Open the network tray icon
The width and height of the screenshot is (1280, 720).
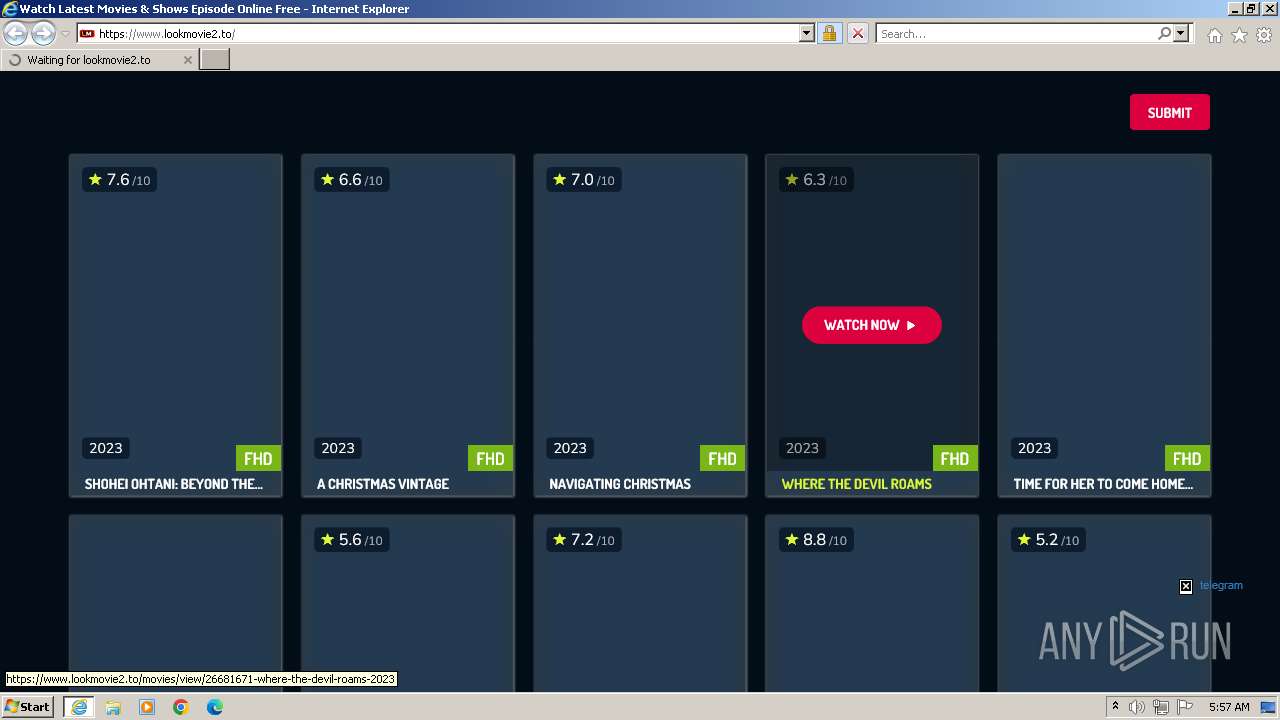pos(1161,707)
